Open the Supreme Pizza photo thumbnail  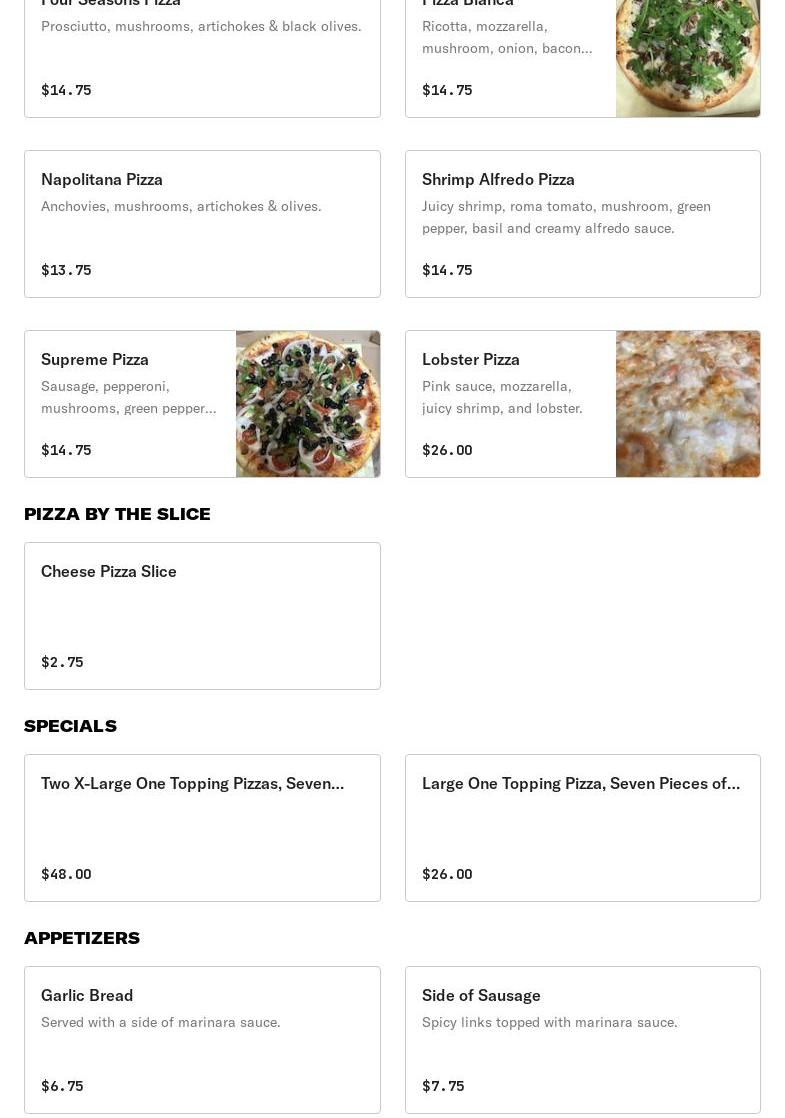(x=308, y=404)
